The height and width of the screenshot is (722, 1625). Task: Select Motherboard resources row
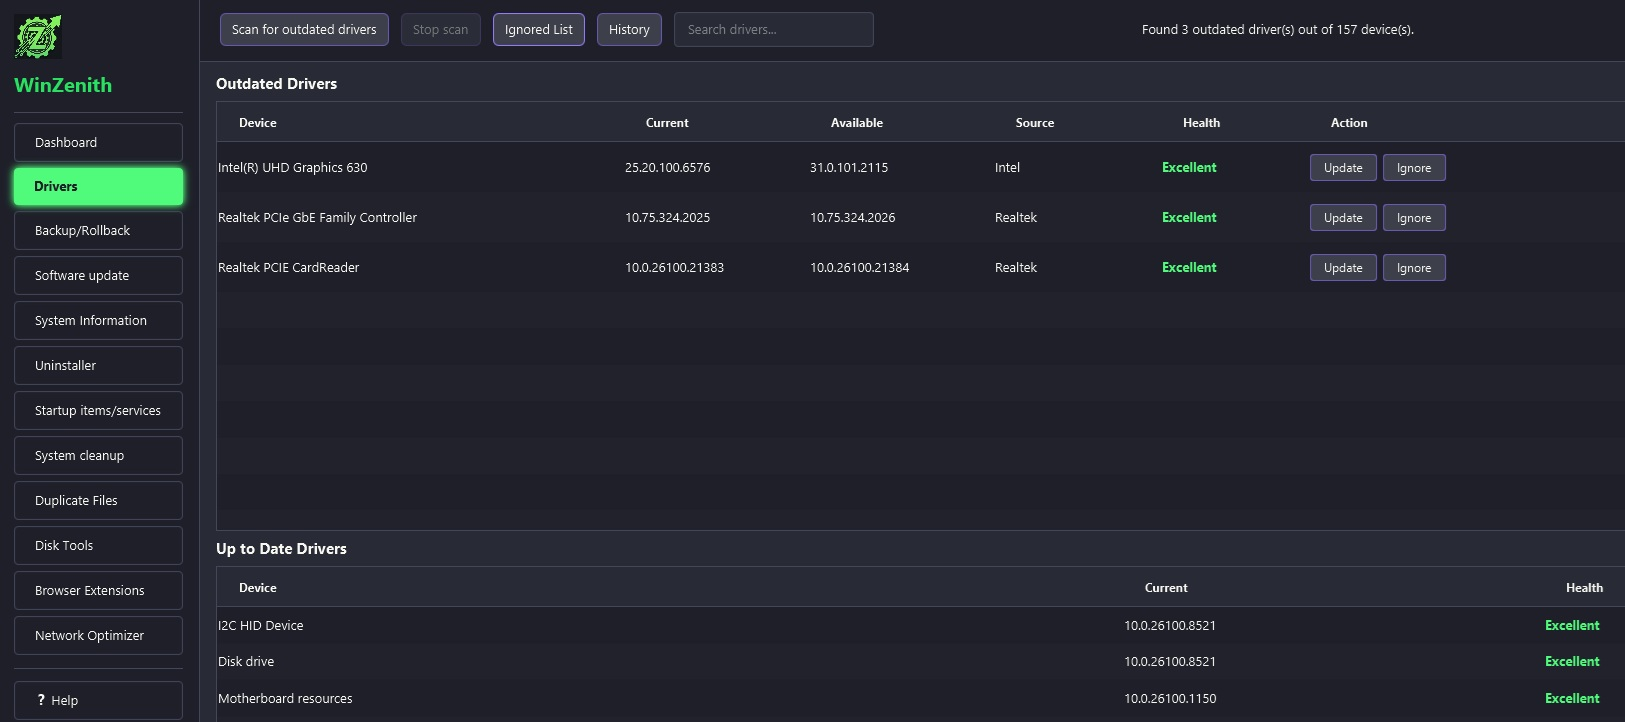pyautogui.click(x=920, y=698)
